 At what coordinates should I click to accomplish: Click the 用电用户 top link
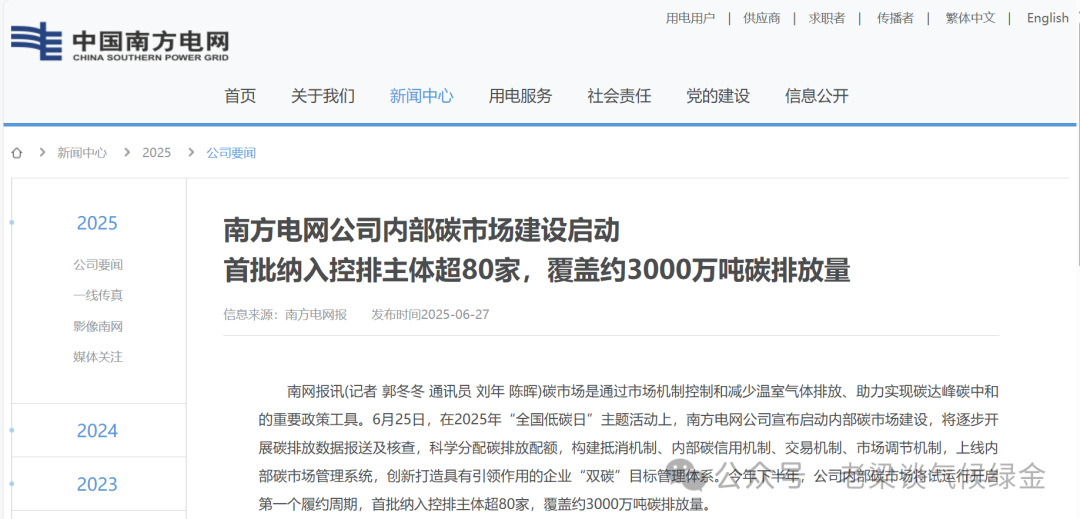click(690, 19)
